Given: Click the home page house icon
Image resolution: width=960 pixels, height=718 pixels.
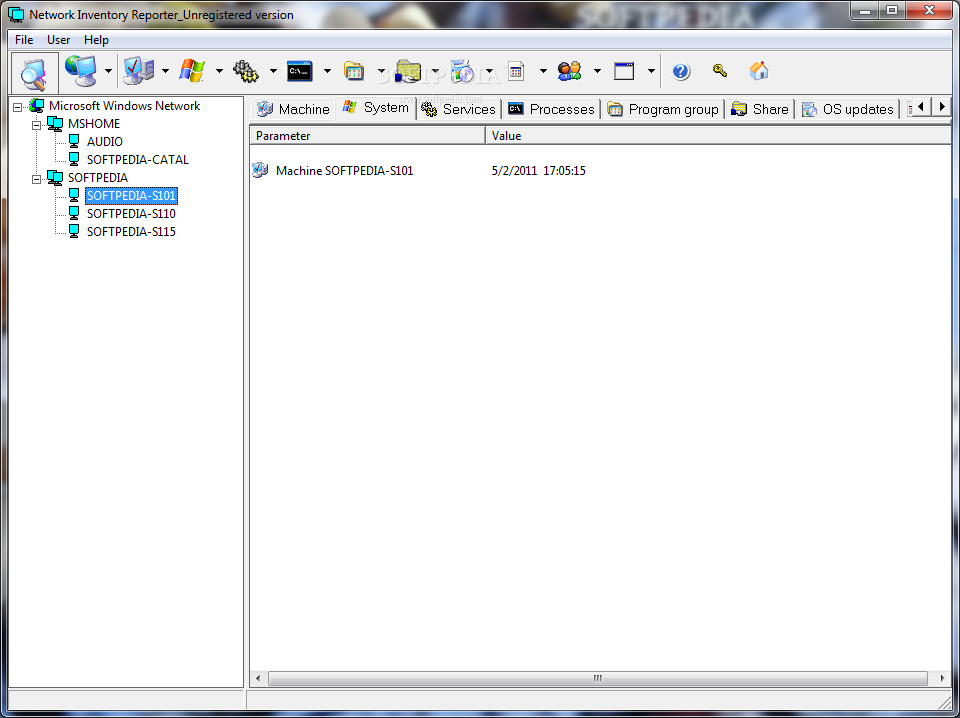Looking at the screenshot, I should pyautogui.click(x=759, y=70).
